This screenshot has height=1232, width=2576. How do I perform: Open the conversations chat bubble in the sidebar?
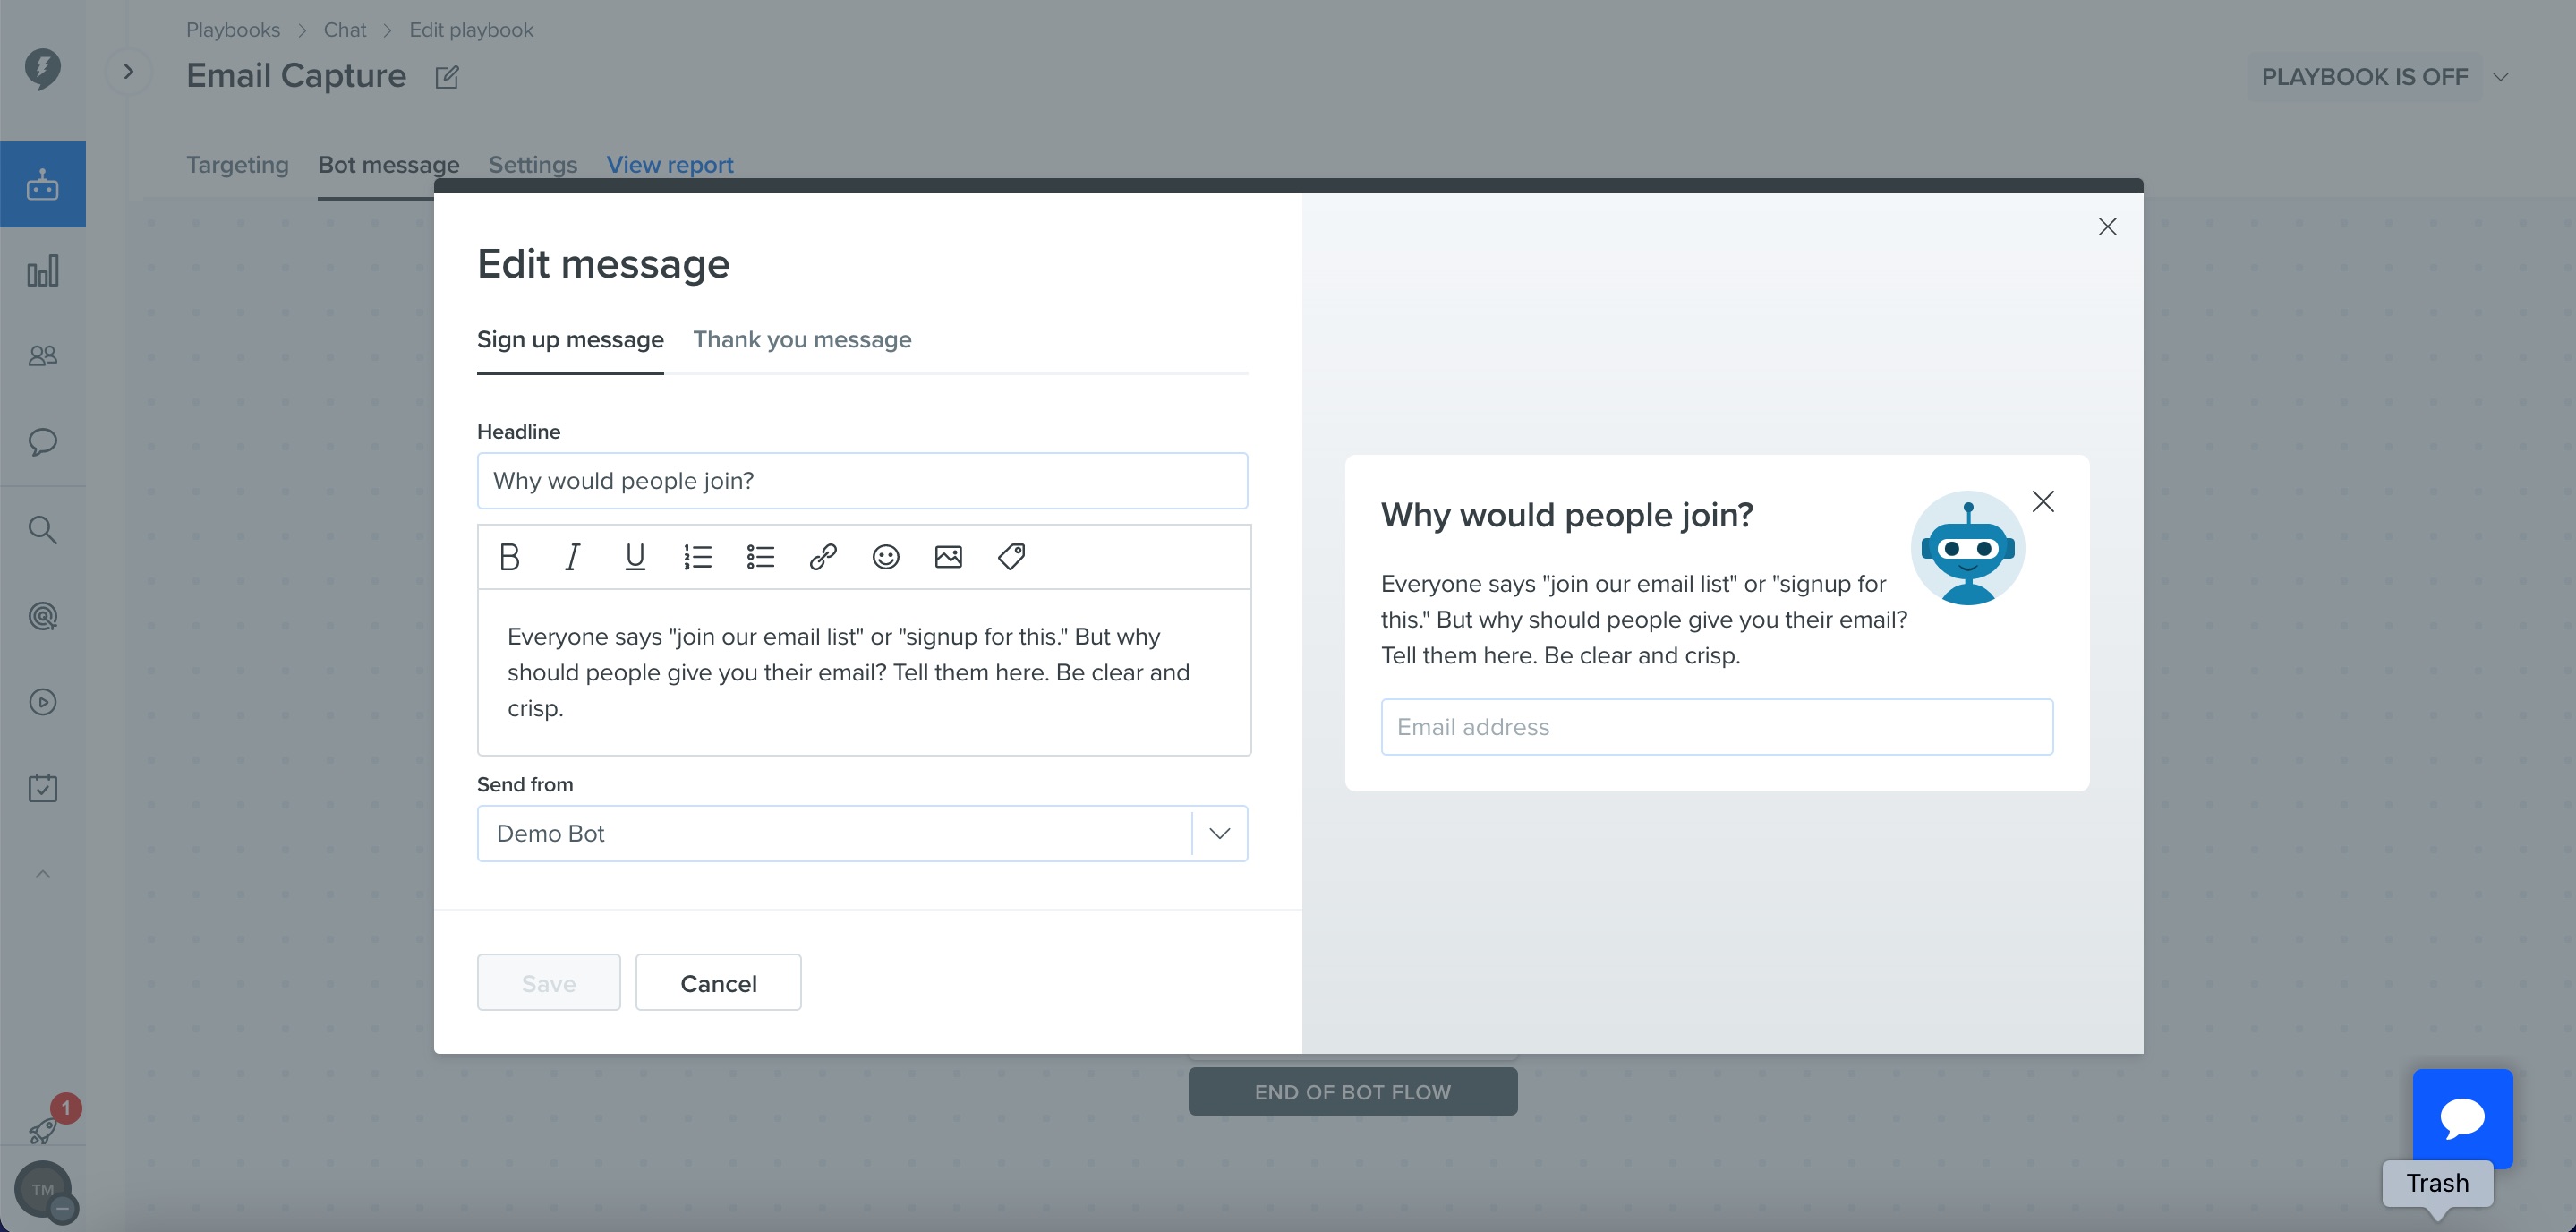click(x=43, y=442)
